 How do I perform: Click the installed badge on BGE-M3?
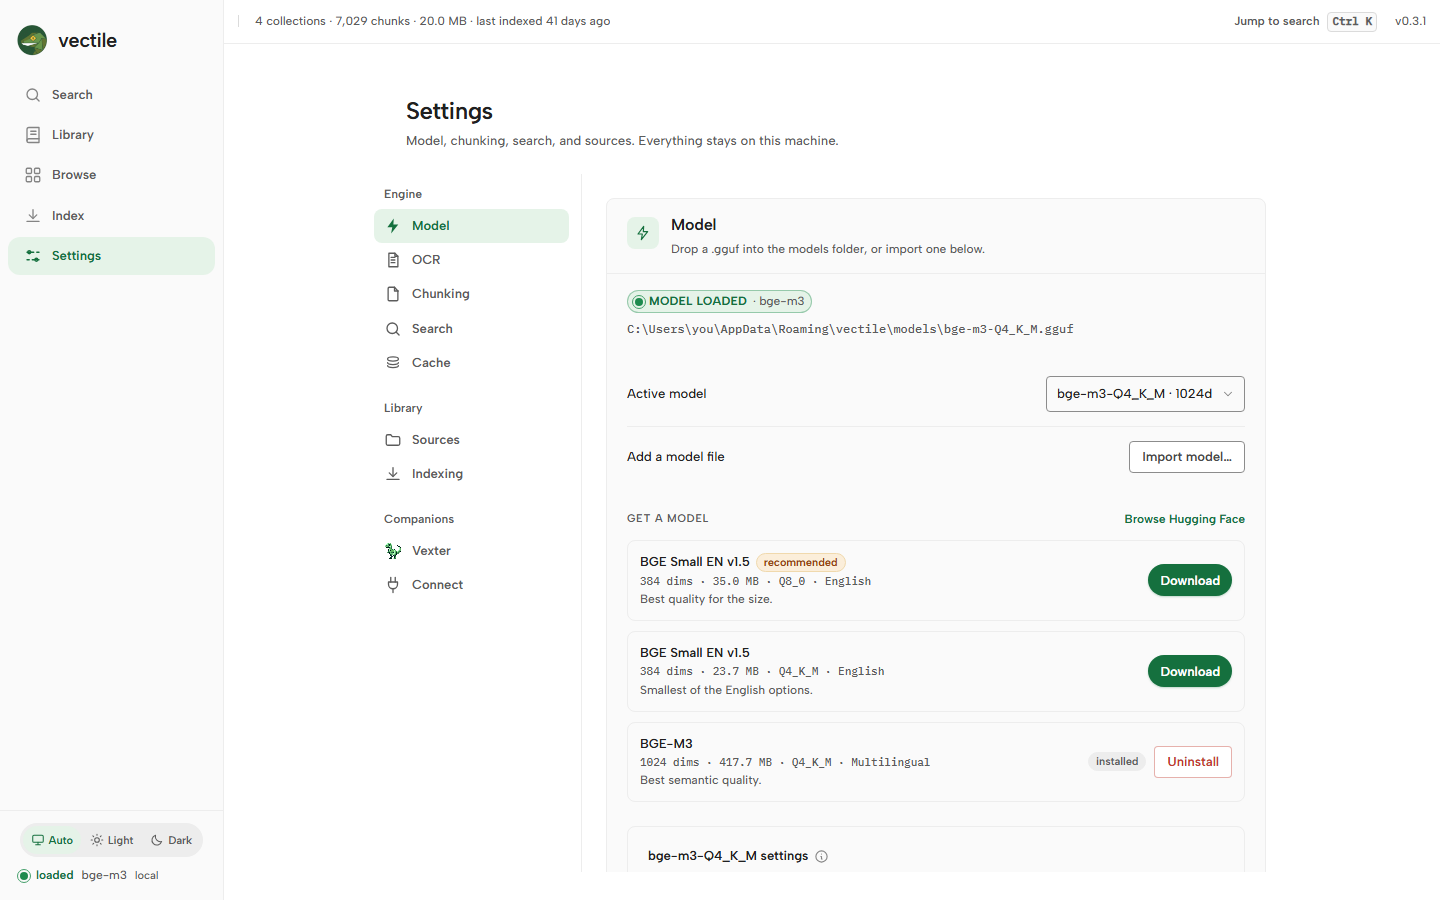pos(1117,762)
